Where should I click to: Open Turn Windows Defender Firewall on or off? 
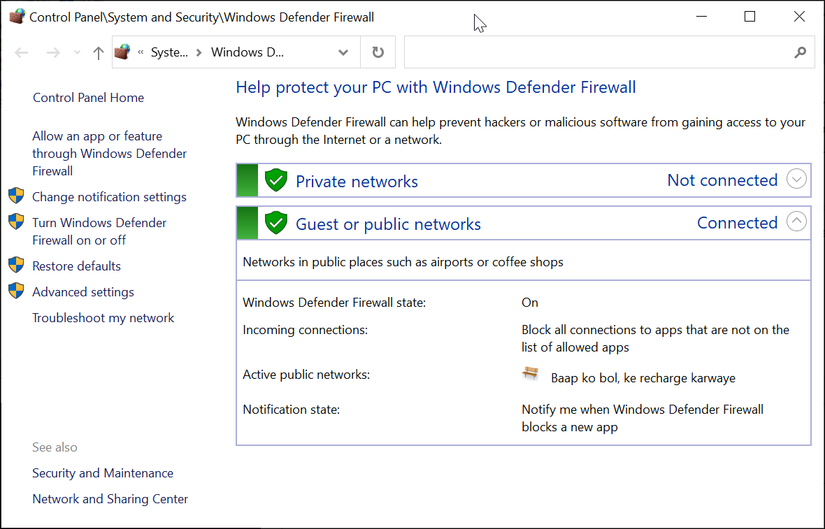[x=99, y=231]
